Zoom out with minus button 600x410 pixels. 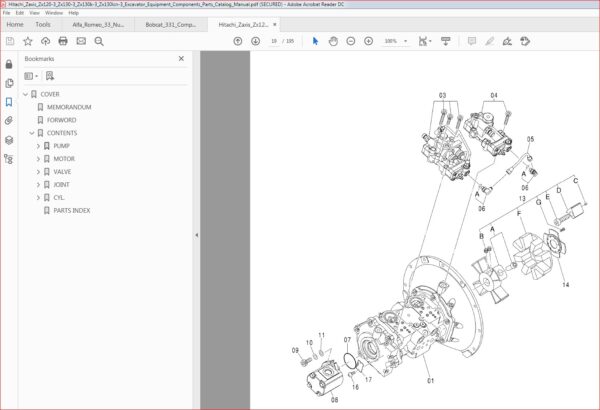point(351,41)
